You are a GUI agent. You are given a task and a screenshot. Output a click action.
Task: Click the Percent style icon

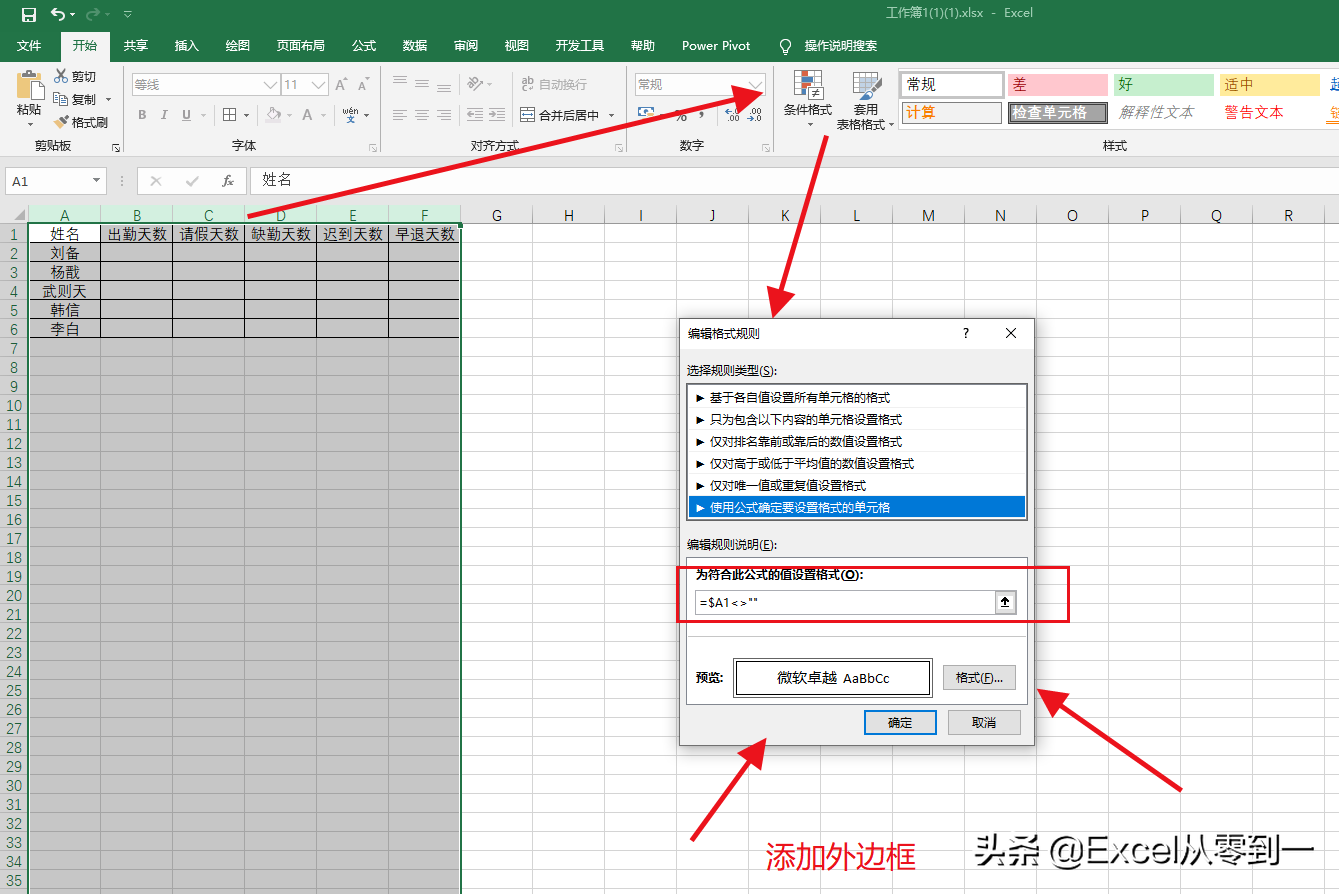click(x=680, y=115)
